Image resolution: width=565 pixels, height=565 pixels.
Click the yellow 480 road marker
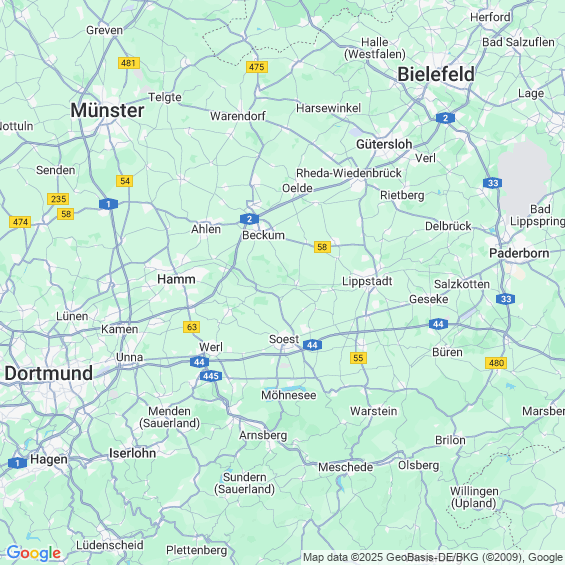(x=496, y=363)
